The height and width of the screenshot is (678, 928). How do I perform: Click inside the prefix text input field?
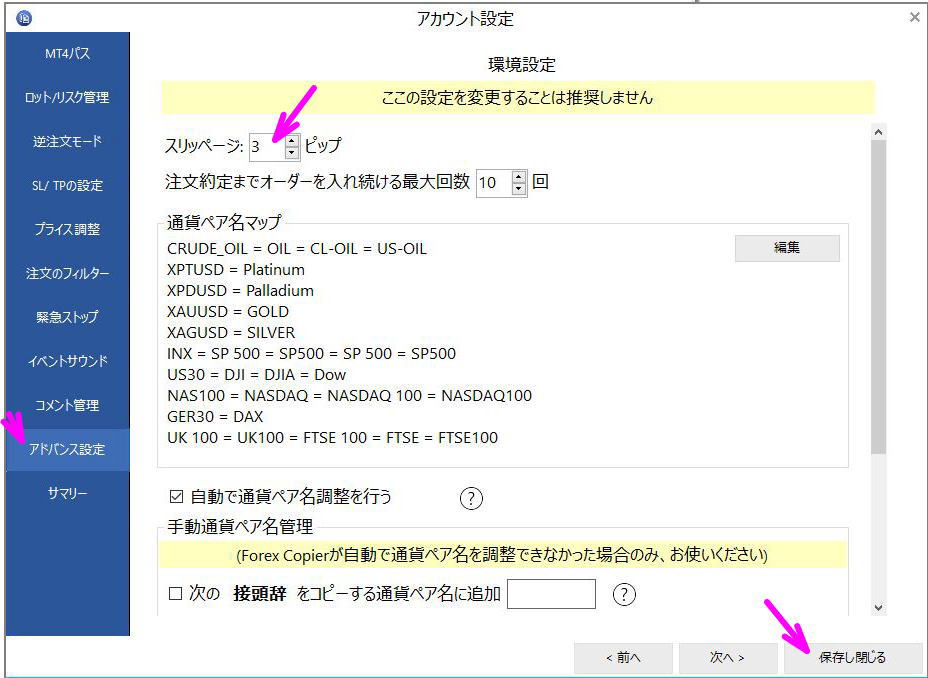(x=551, y=594)
